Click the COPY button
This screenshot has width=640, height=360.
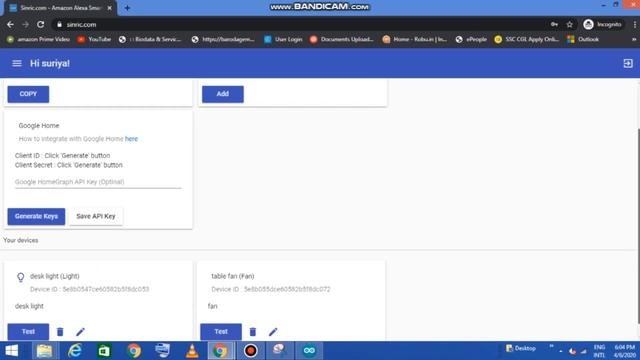[28, 94]
